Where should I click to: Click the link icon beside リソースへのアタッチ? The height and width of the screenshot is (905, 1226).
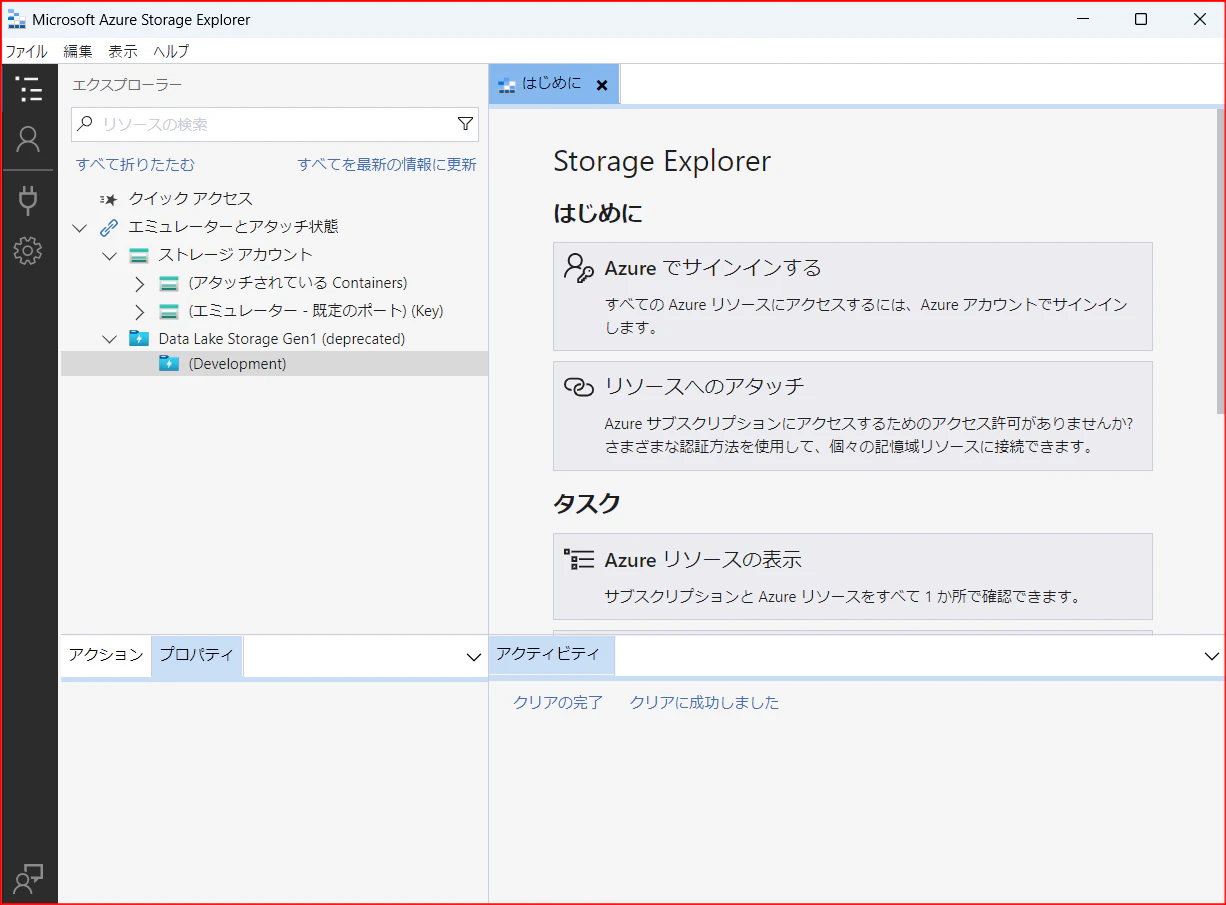coord(578,387)
